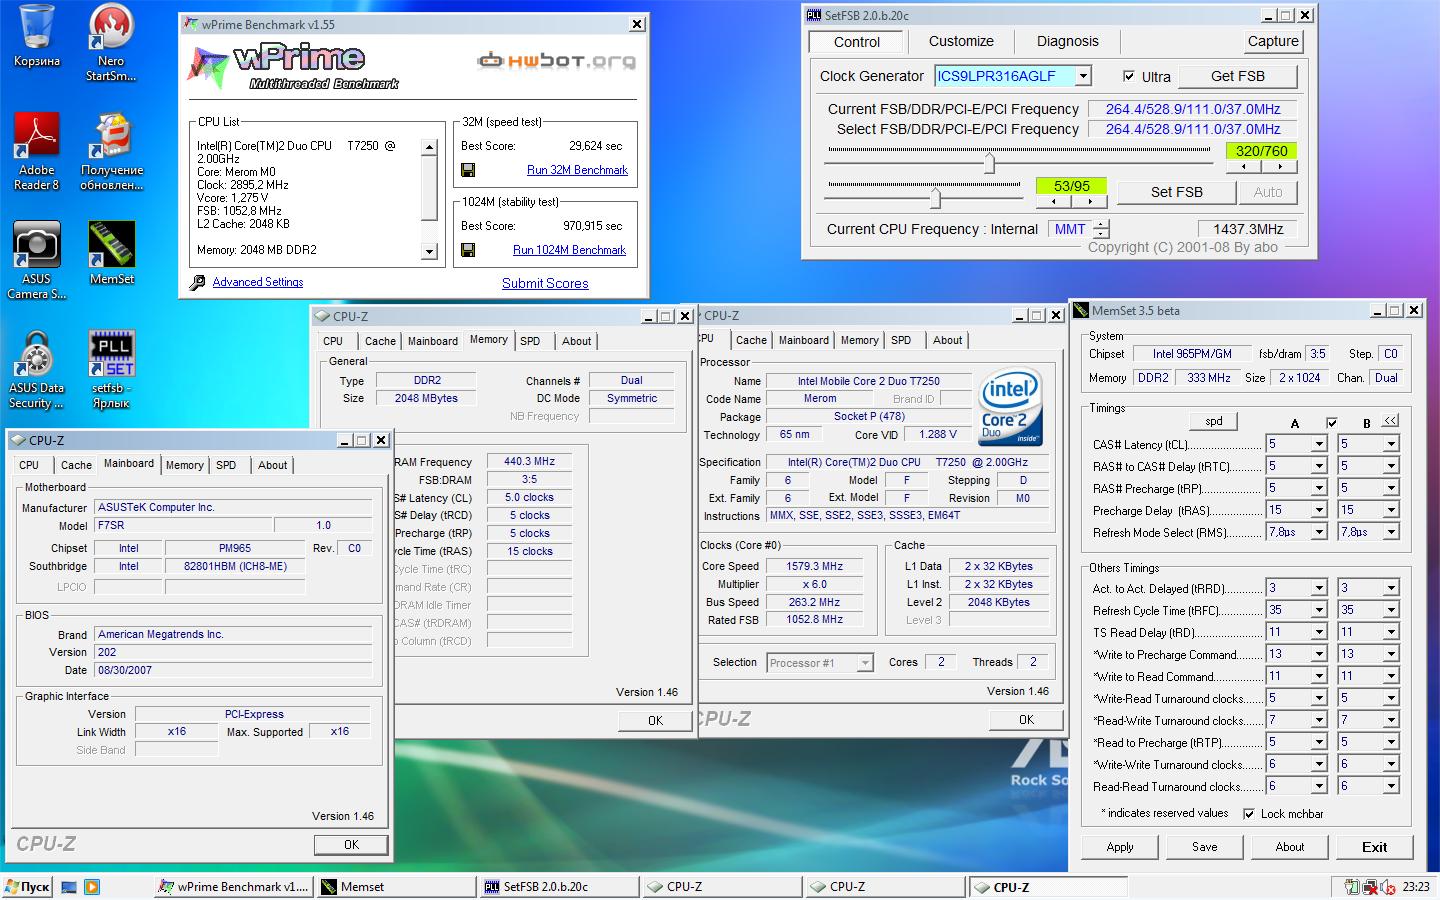Open ASUS Data Security desktop icon
The height and width of the screenshot is (900, 1440).
tap(37, 369)
